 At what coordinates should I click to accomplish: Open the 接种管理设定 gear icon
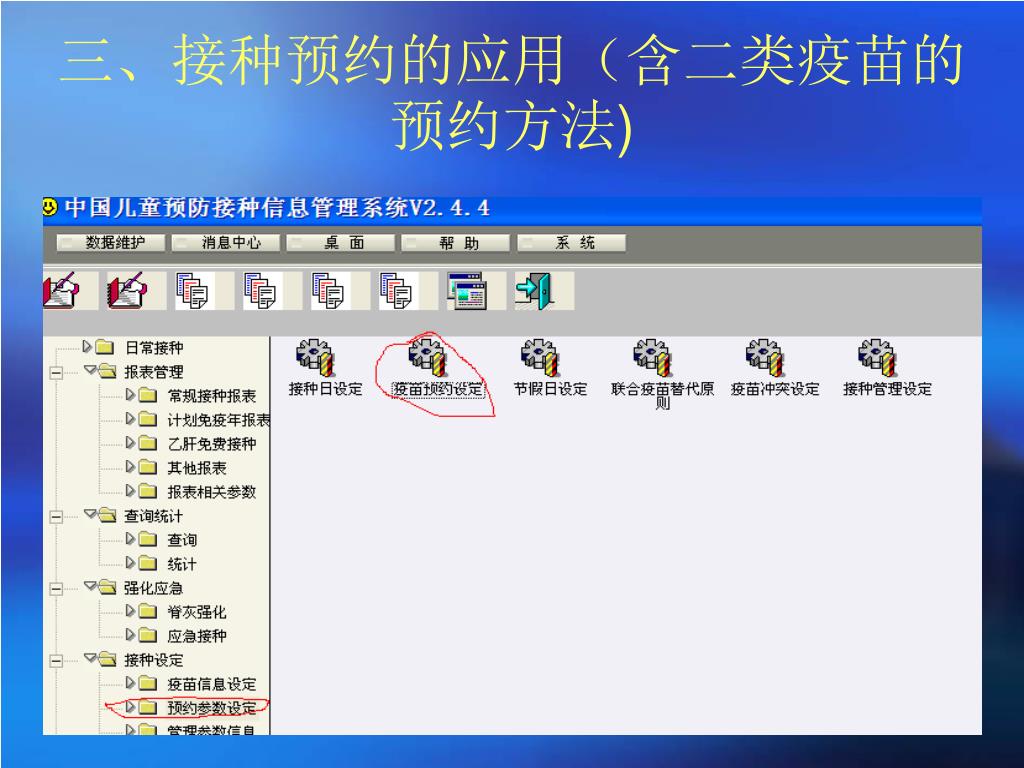click(x=877, y=357)
